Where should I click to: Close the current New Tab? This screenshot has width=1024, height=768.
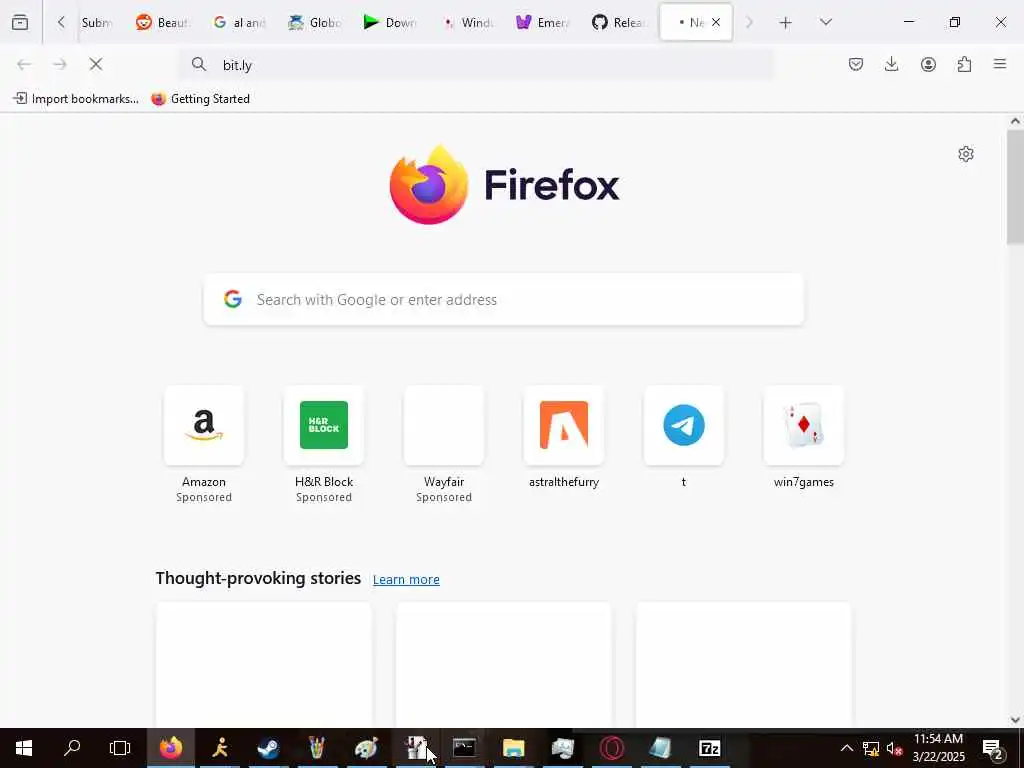pos(716,22)
